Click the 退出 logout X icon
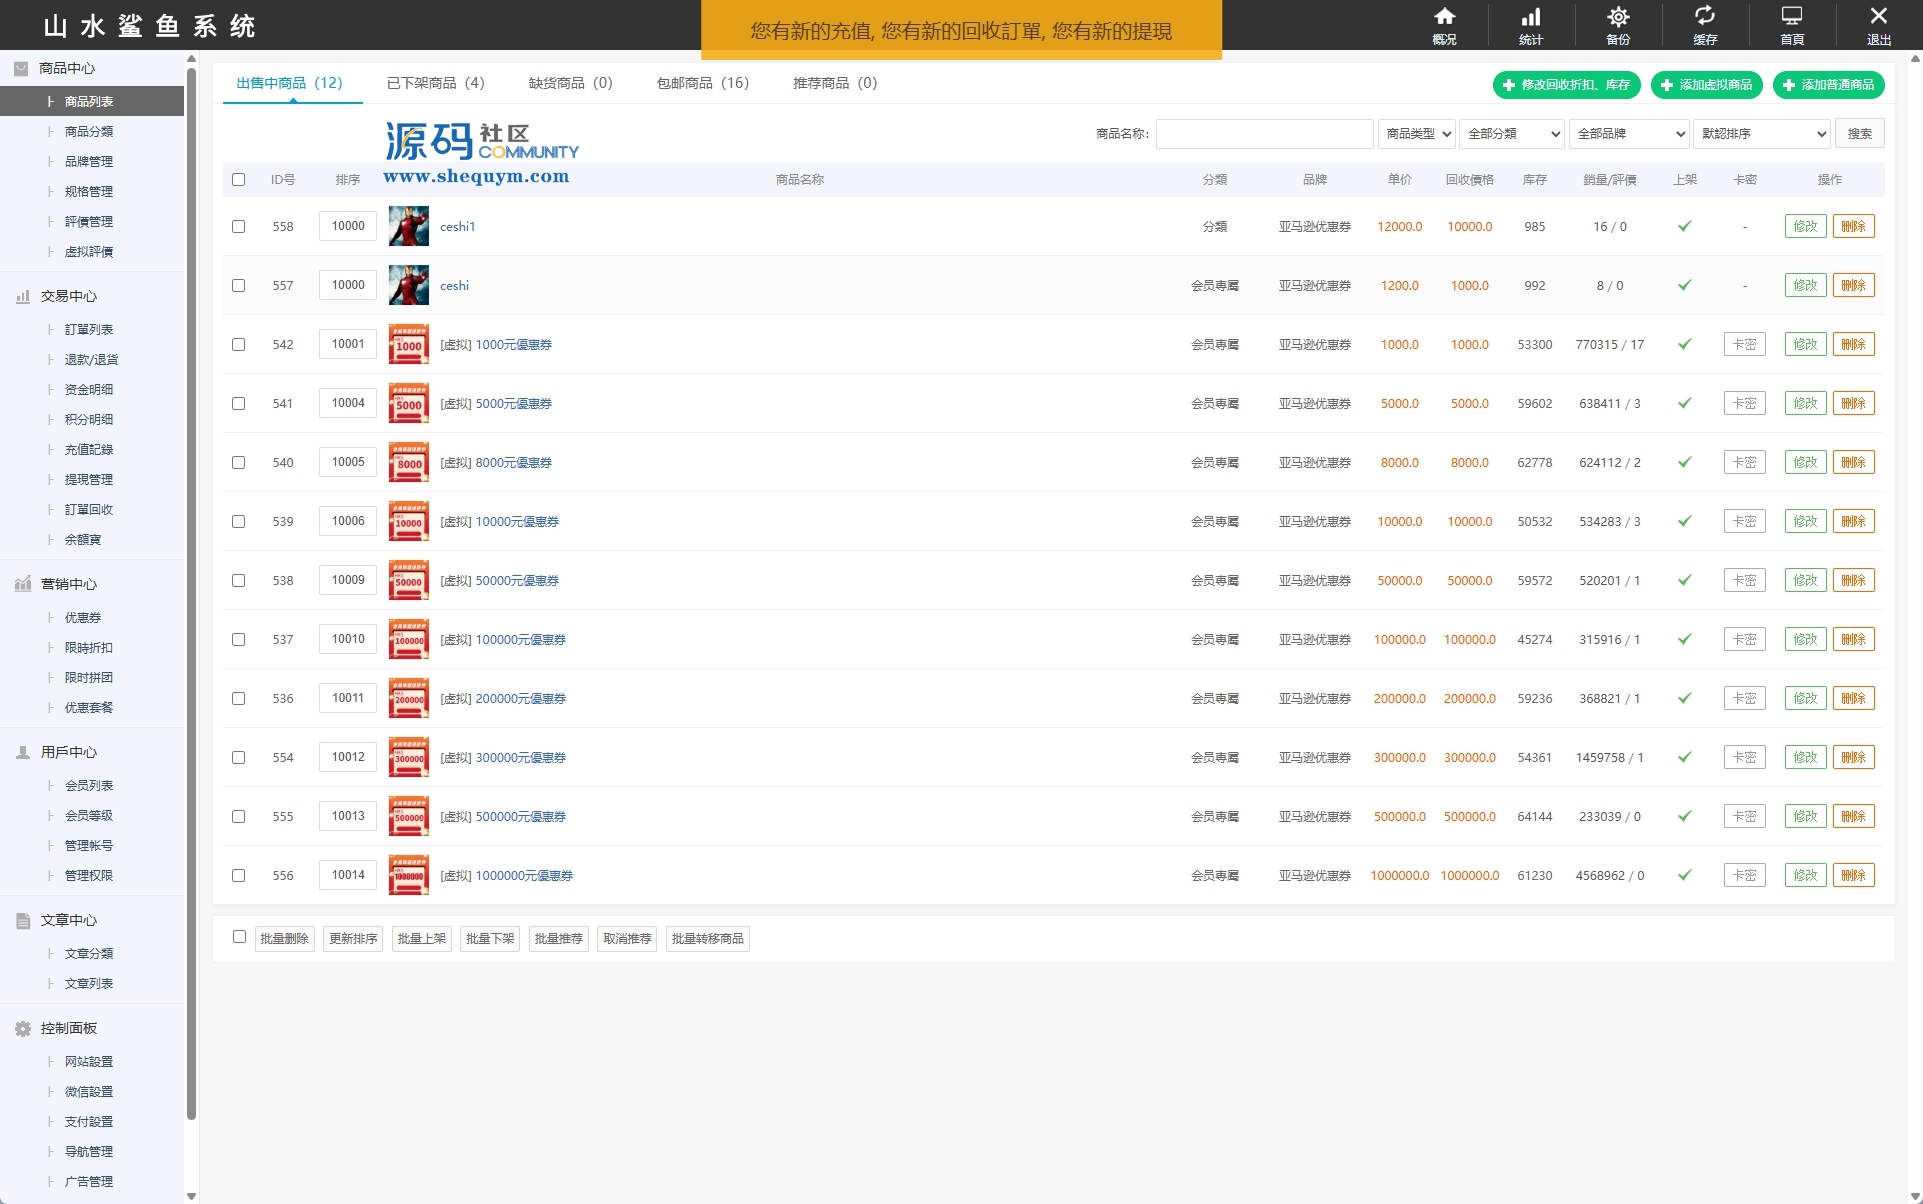 (x=1878, y=17)
